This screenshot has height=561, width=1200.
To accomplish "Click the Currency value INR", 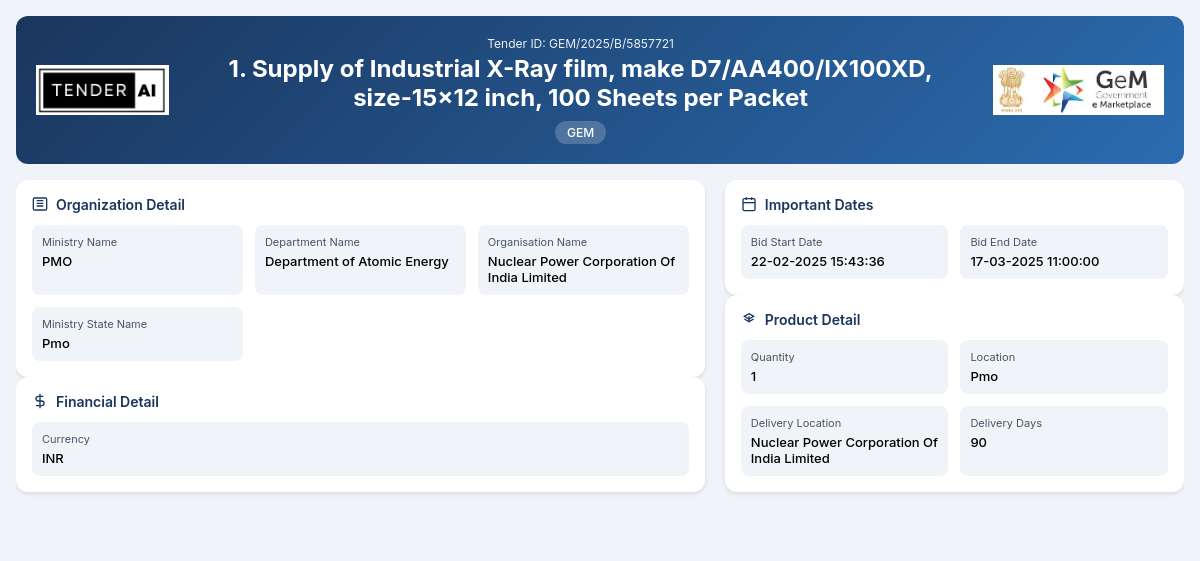I will [53, 459].
